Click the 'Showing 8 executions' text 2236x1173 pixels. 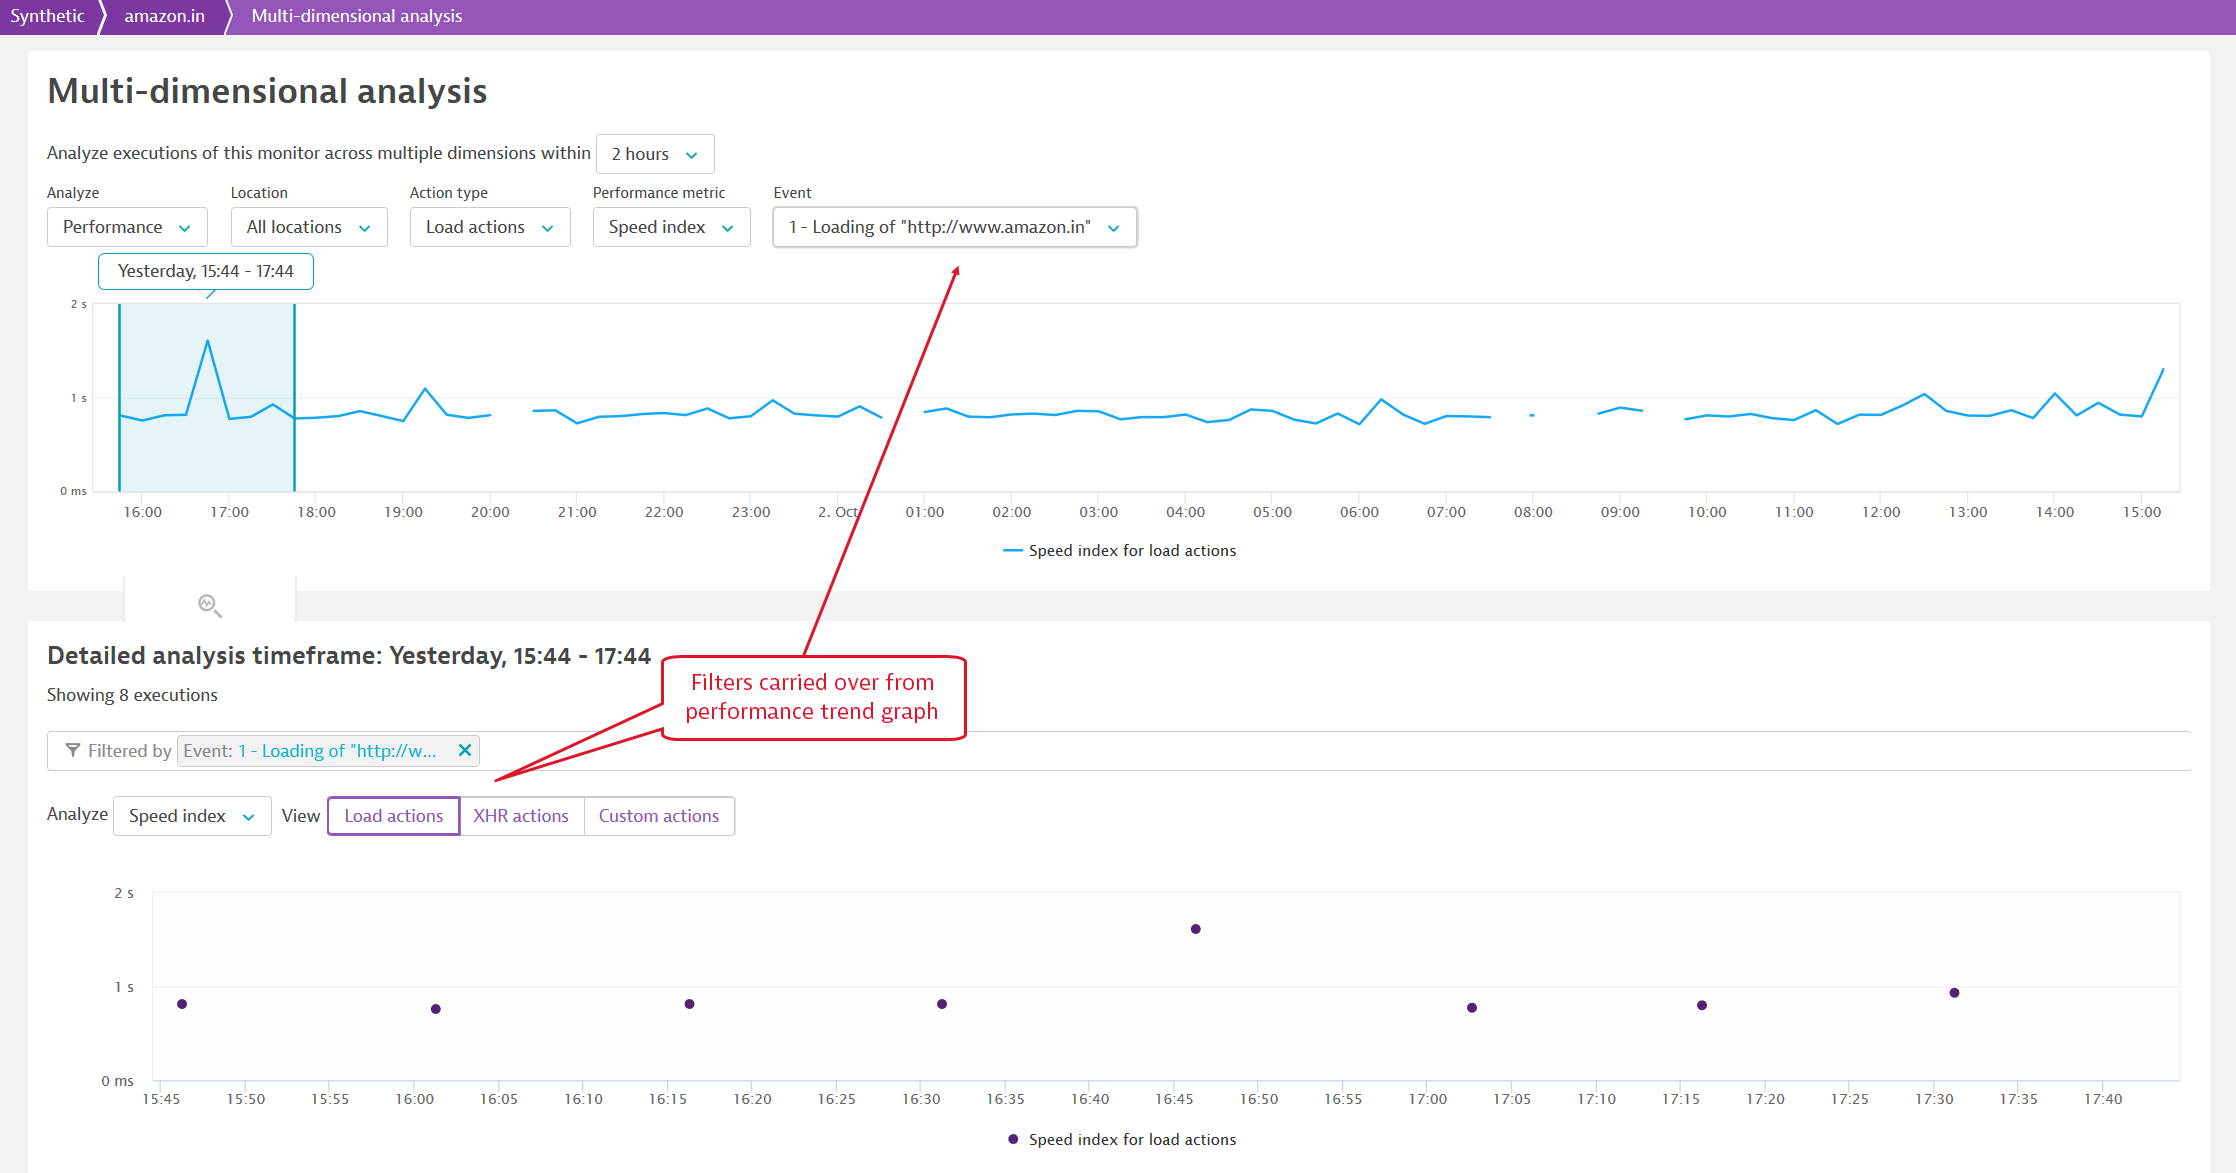tap(132, 695)
